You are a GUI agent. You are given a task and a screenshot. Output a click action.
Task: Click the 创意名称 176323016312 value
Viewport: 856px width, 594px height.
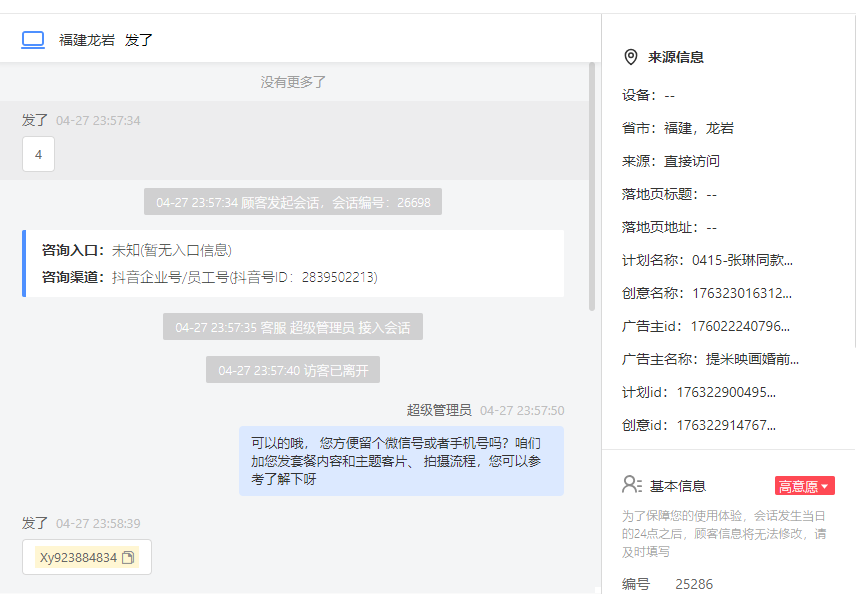(742, 294)
